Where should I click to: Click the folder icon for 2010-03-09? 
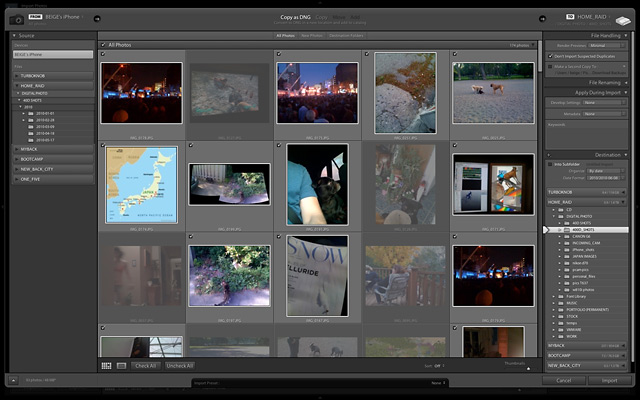31,127
